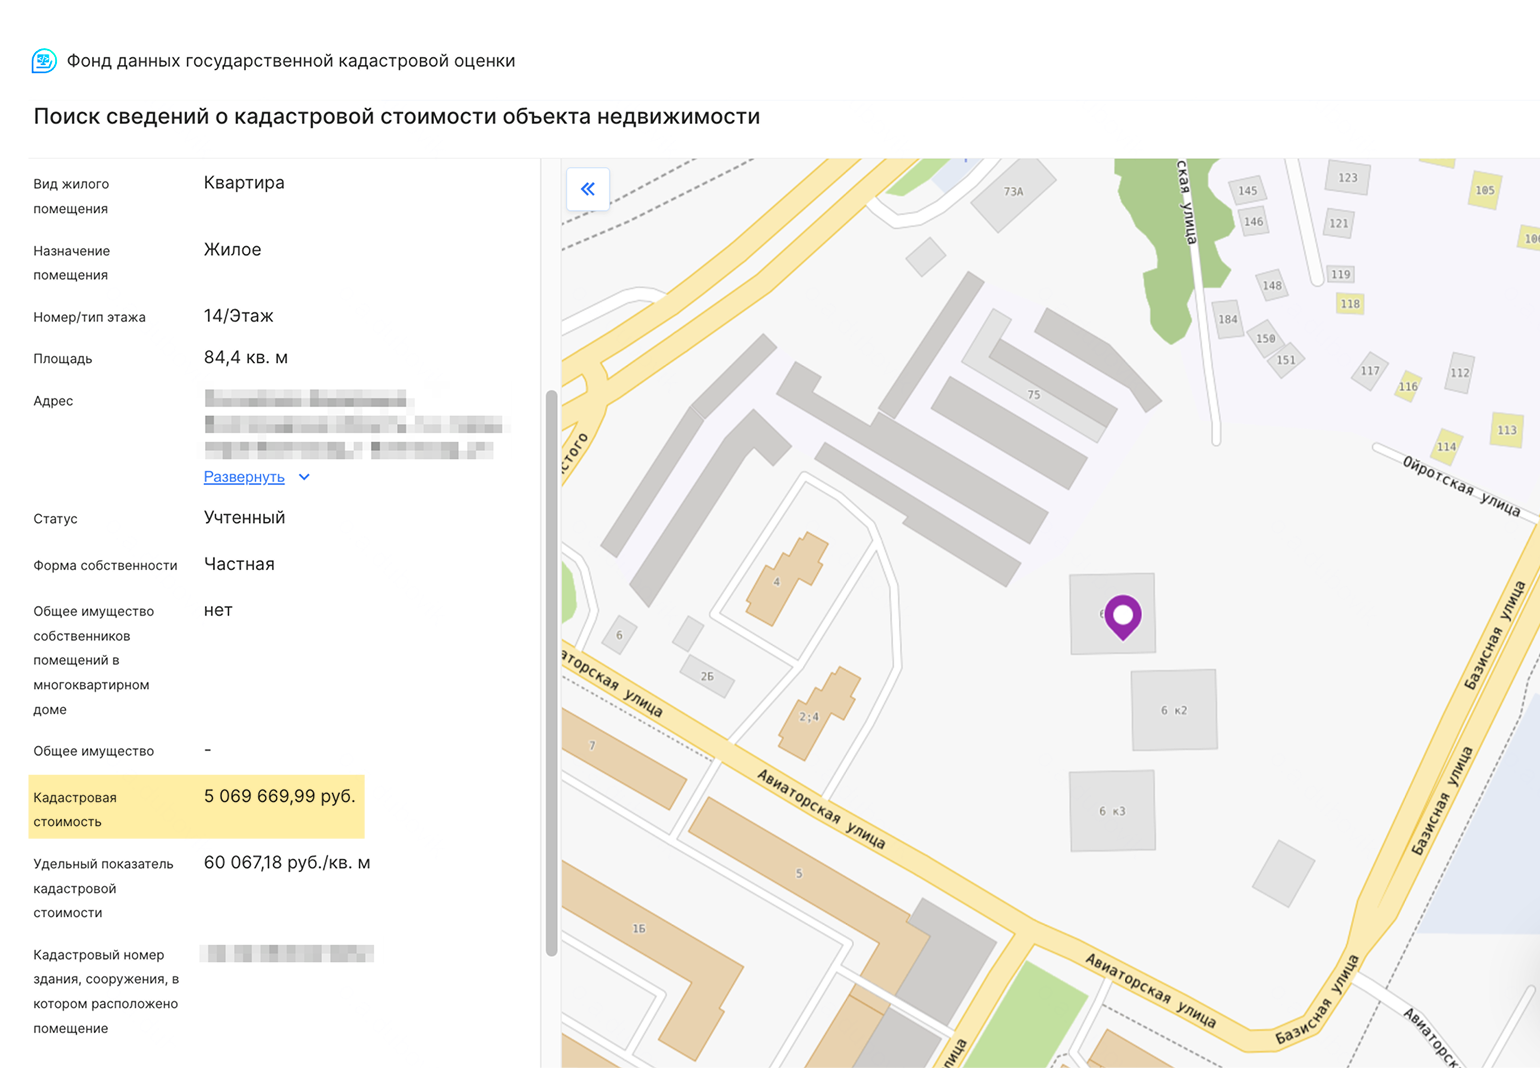Expand the address using the chevron arrow
The width and height of the screenshot is (1540, 1068).
click(304, 478)
